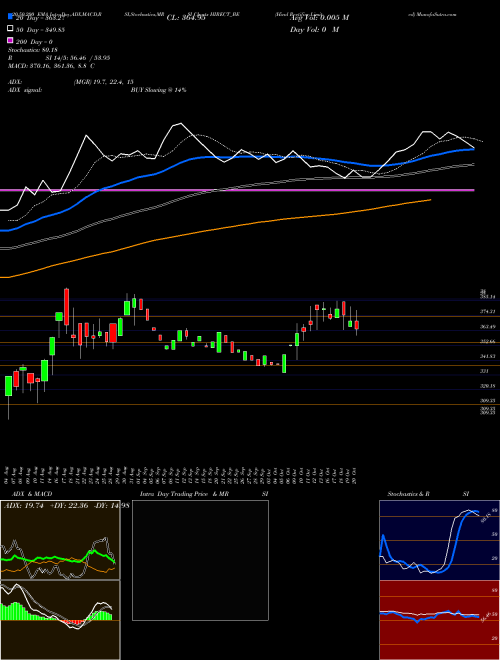The image size is (500, 660).
Task: Click the 'ADX: 19.74' readout in ADX panel
Action: (x=22, y=506)
